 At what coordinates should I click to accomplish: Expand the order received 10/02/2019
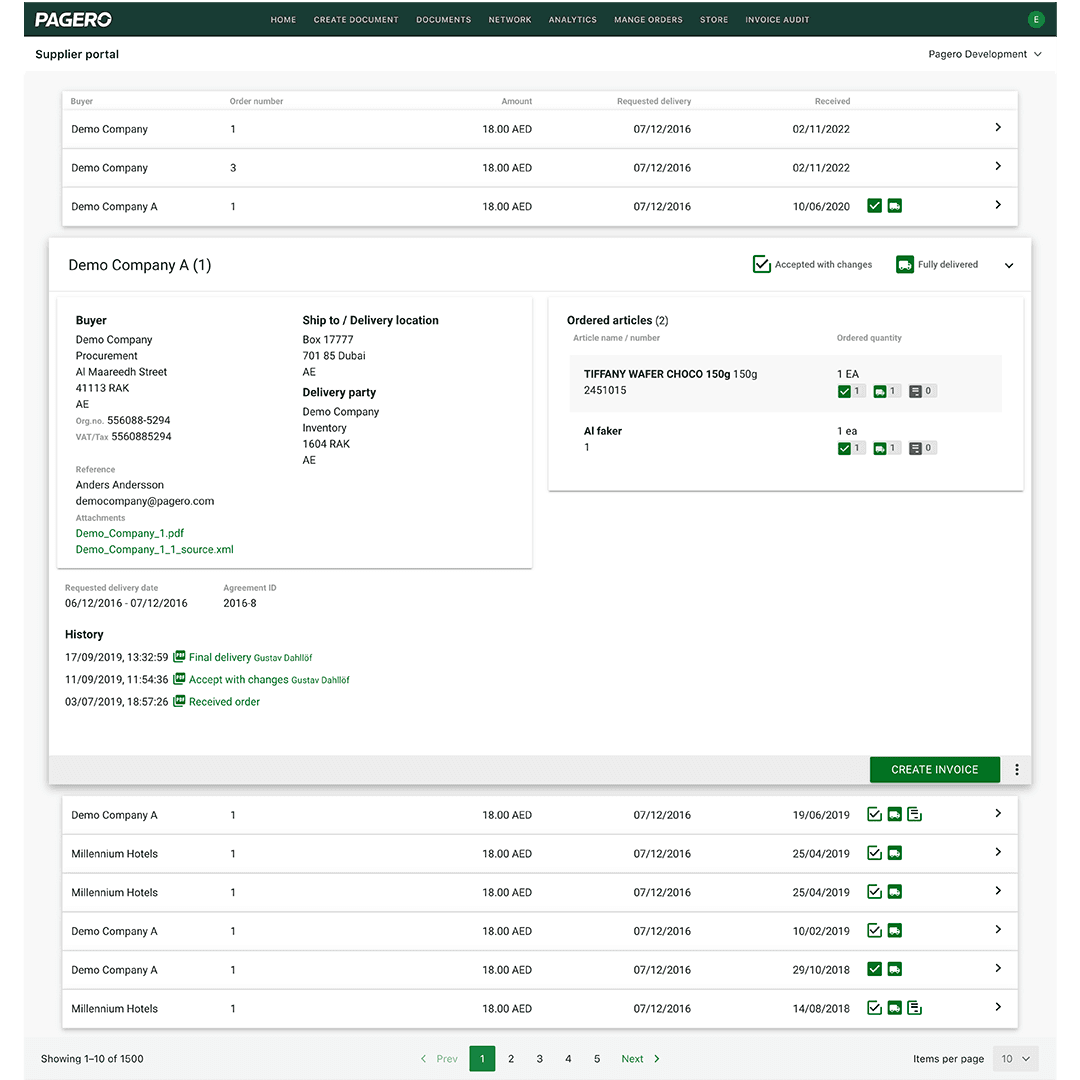tap(998, 929)
